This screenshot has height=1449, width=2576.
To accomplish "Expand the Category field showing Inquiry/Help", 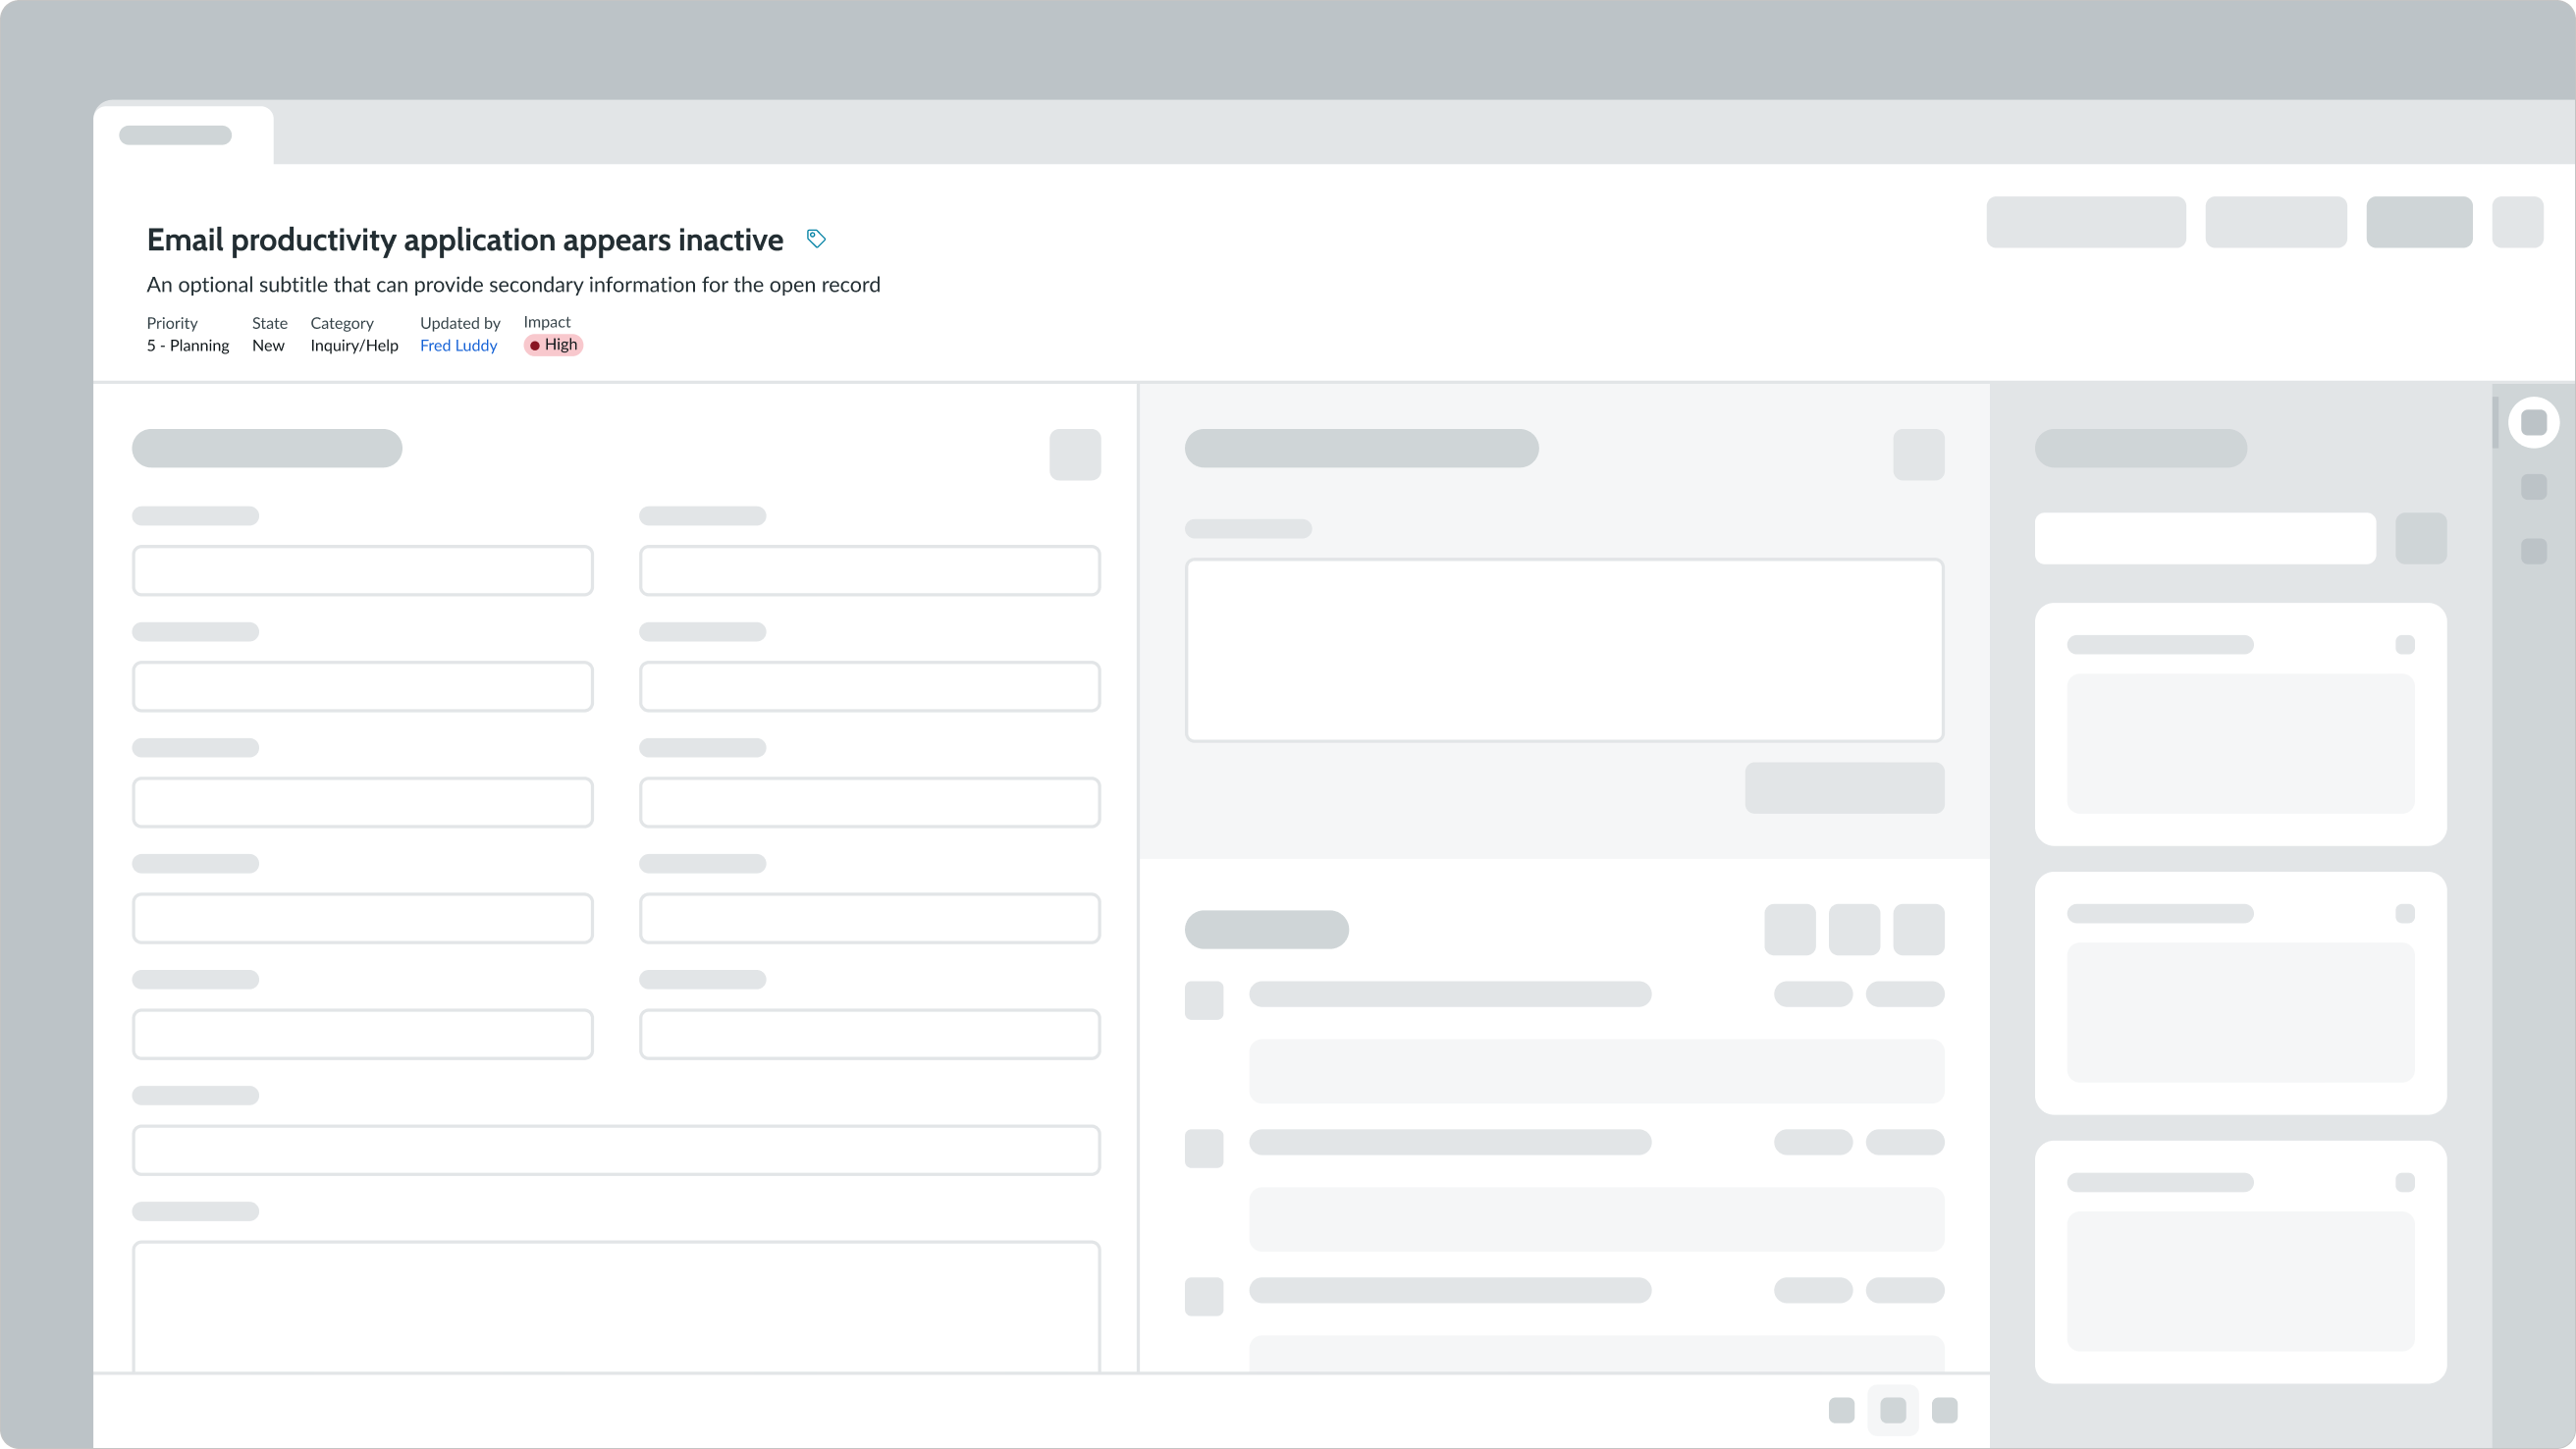I will (x=354, y=345).
